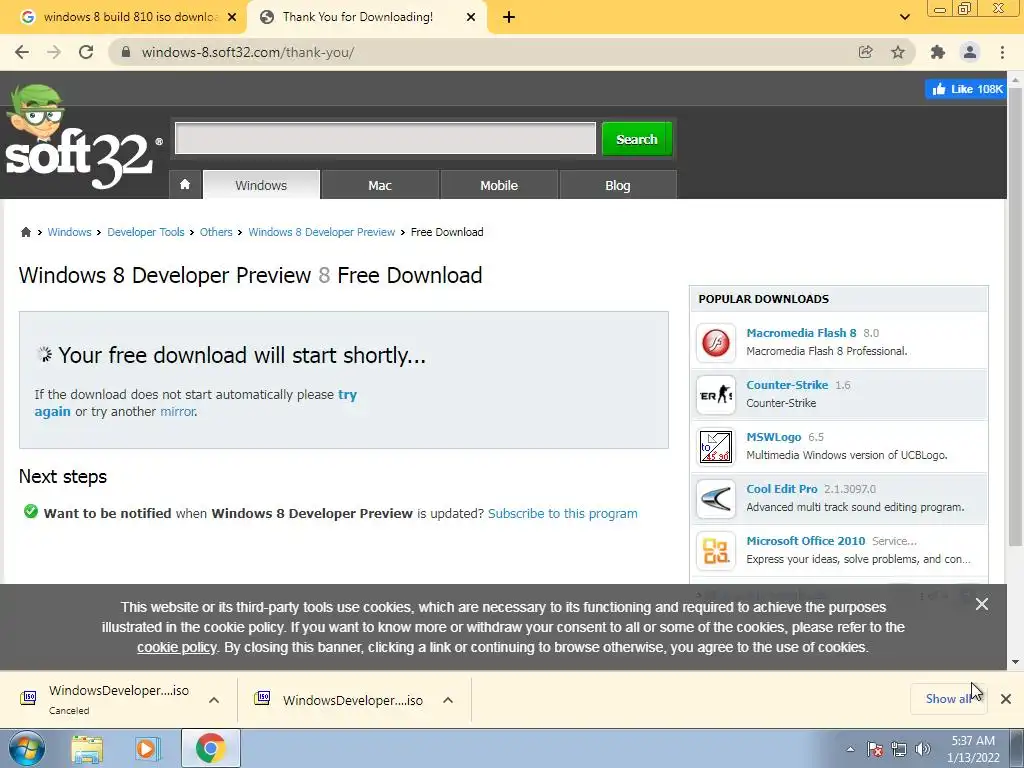The width and height of the screenshot is (1024, 768).
Task: Click the Chrome taskbar icon
Action: point(210,748)
